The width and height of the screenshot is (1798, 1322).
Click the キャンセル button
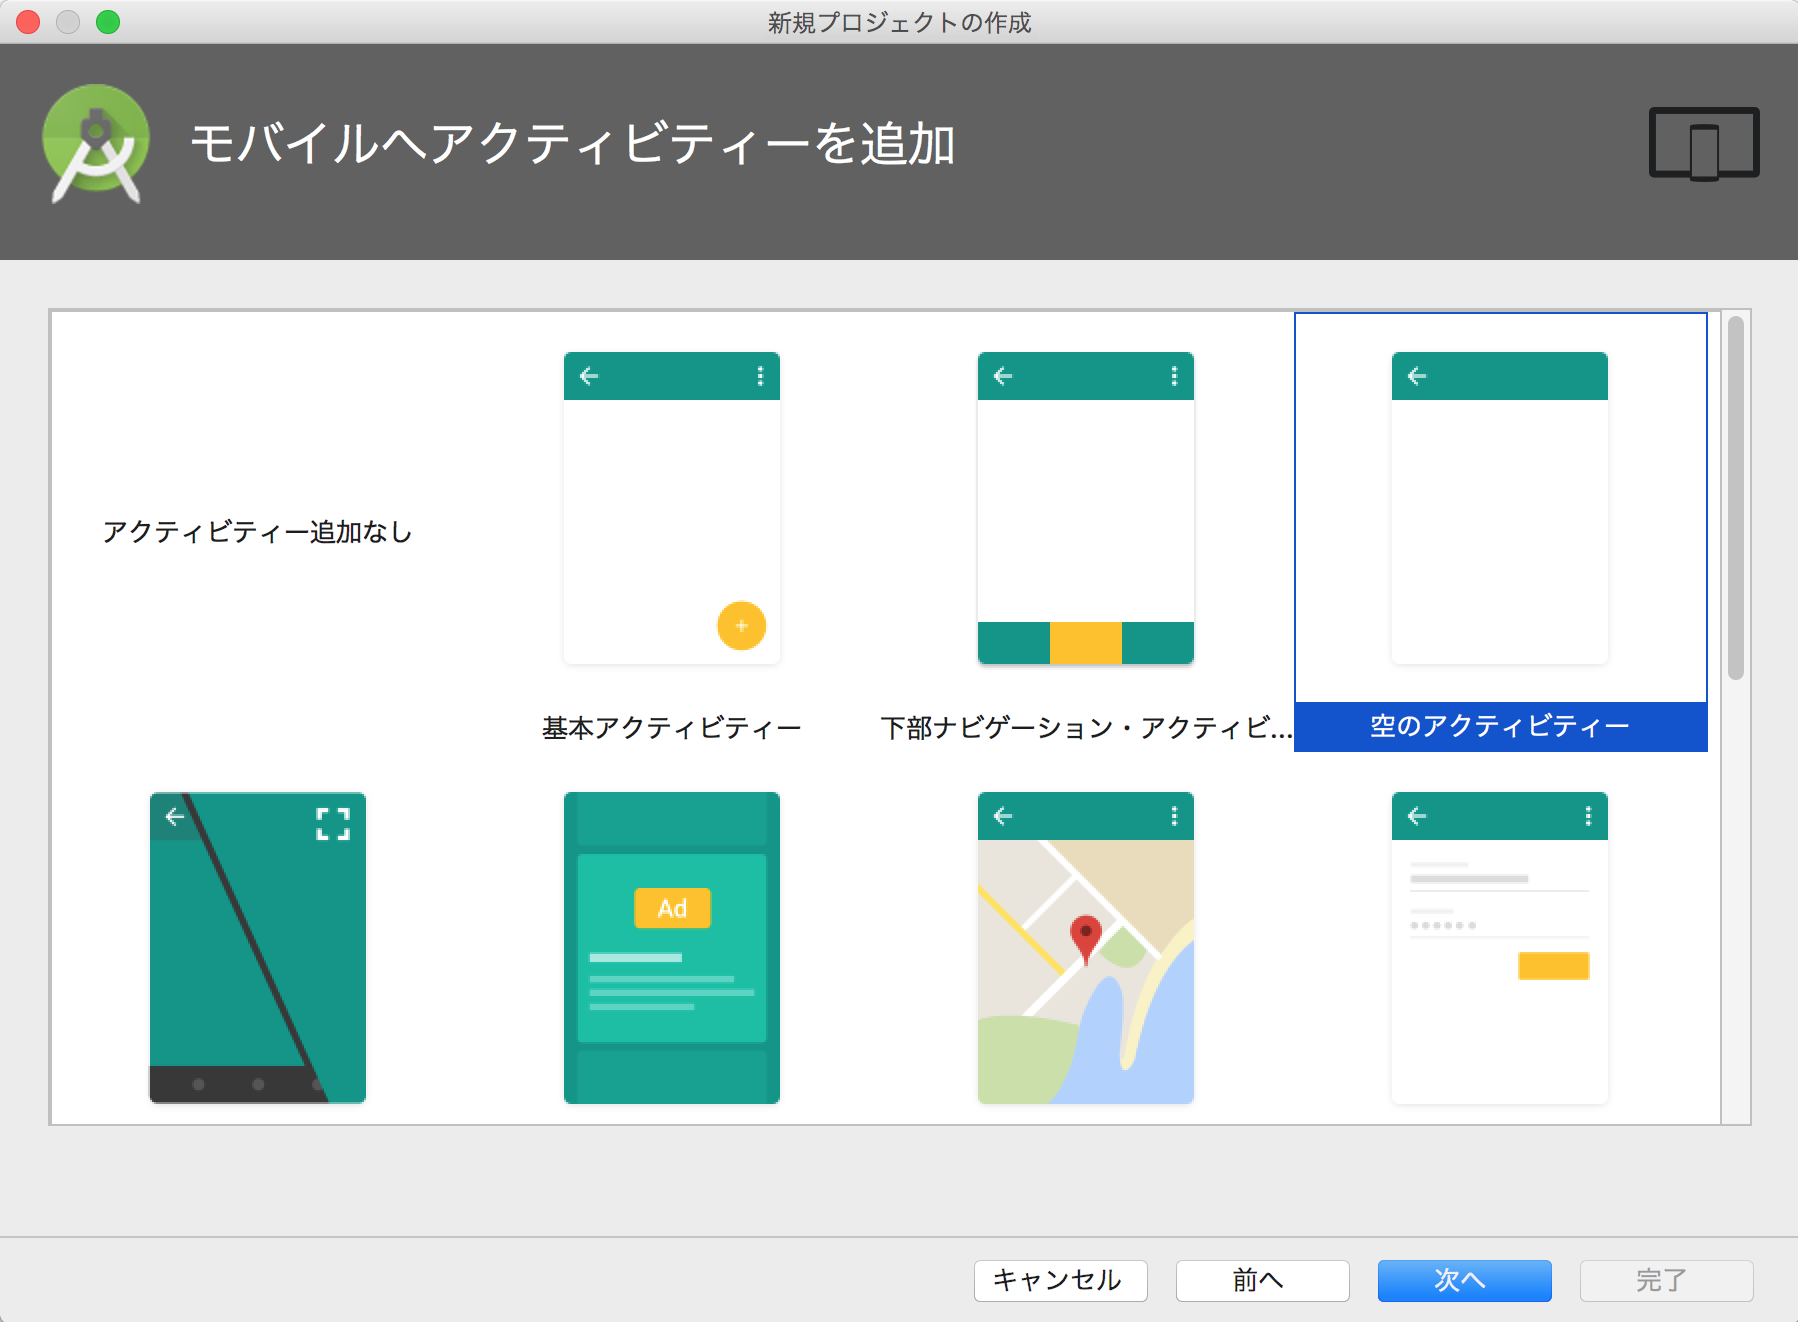[x=1060, y=1280]
